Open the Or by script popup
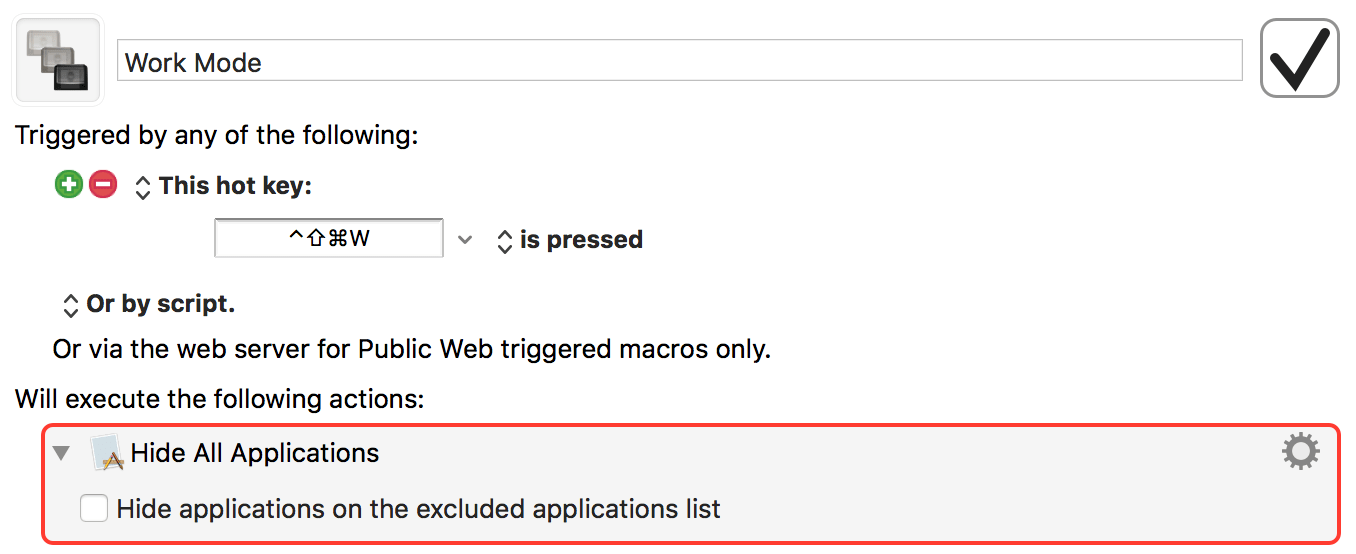The height and width of the screenshot is (554, 1356). [70, 304]
